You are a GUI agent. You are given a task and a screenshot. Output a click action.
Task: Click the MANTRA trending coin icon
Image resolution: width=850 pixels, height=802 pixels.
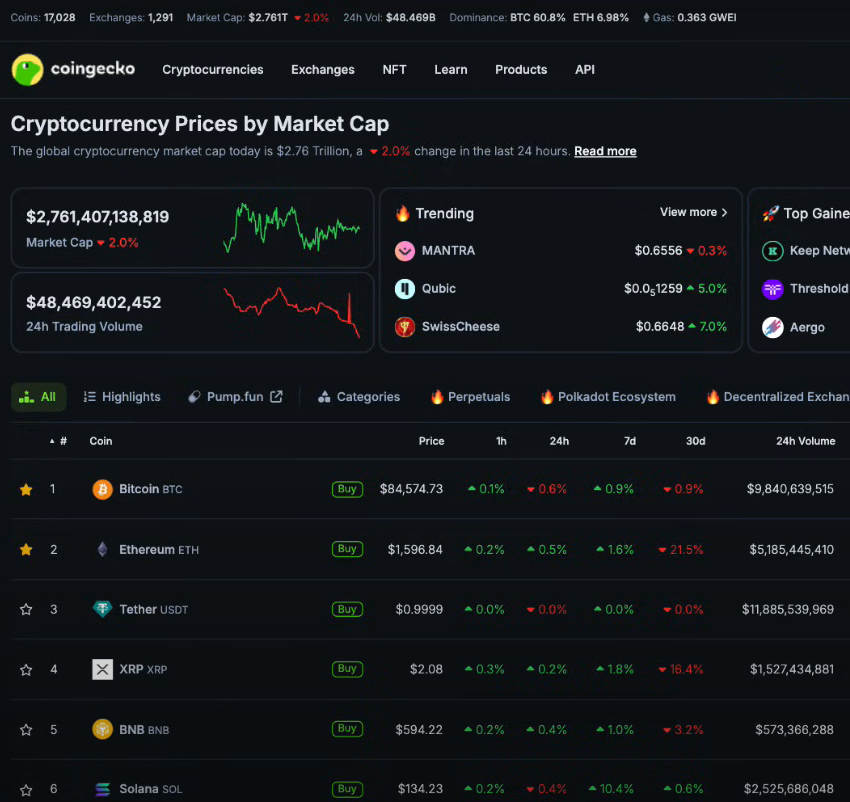[405, 251]
